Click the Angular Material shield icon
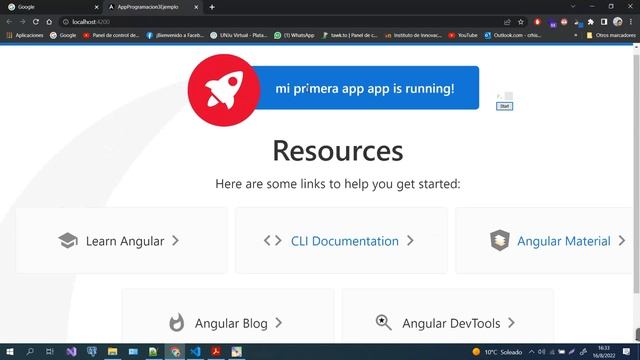Screen dimensions: 640x360 pos(500,240)
